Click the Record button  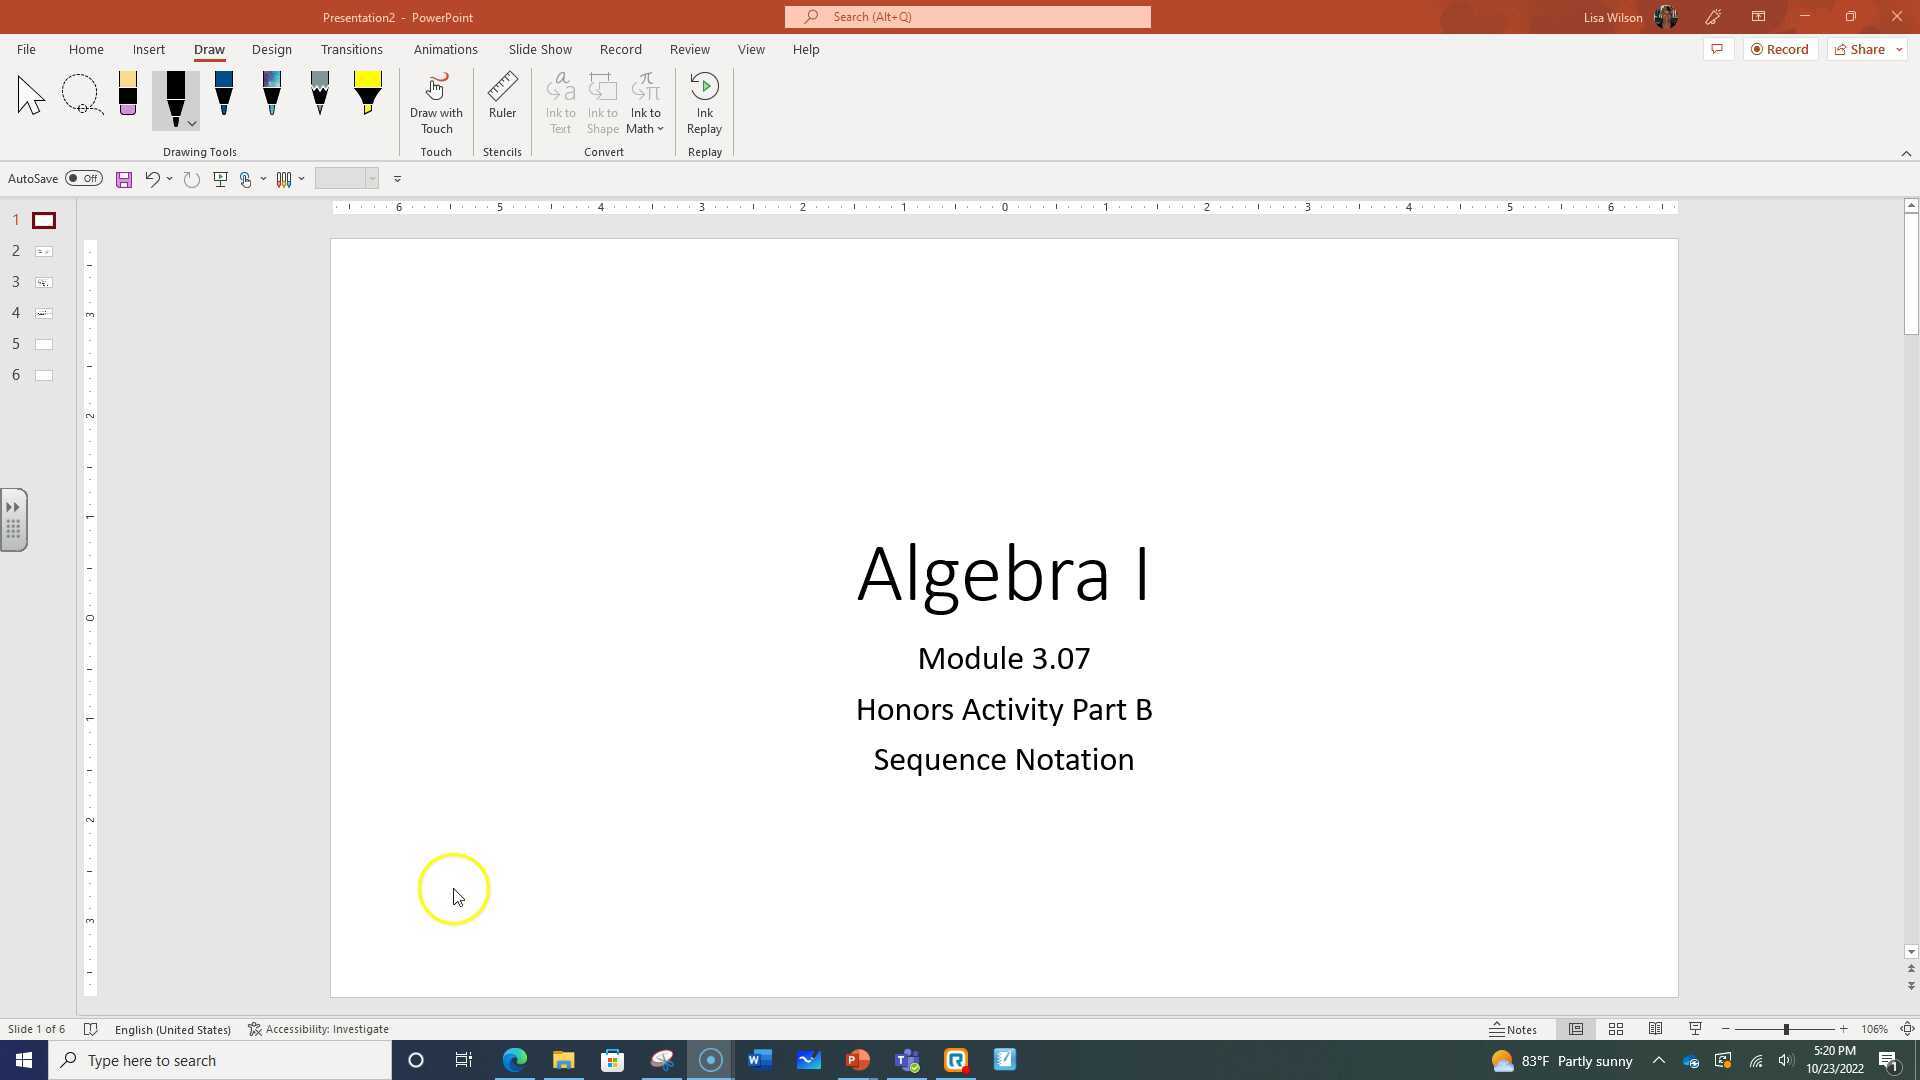click(x=1779, y=49)
